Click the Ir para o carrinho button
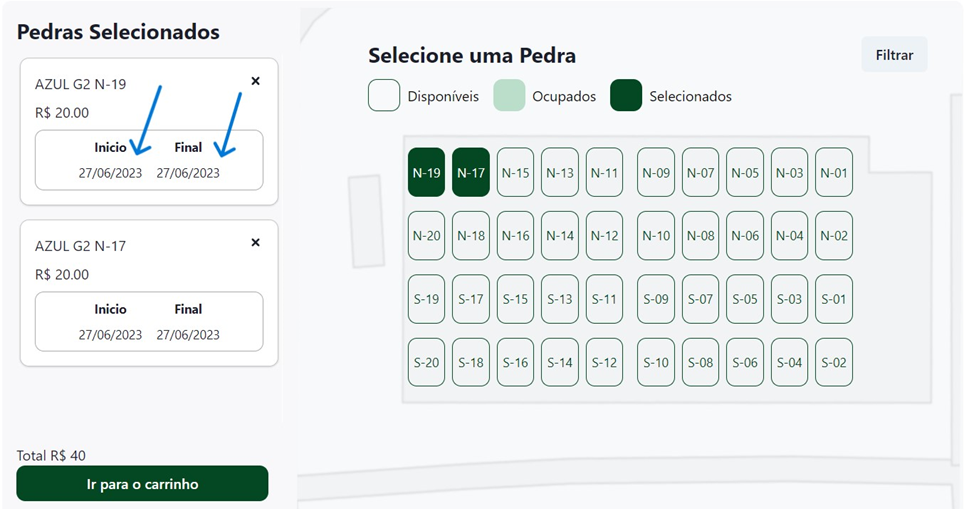Screen dimensions: 964x509 click(142, 484)
